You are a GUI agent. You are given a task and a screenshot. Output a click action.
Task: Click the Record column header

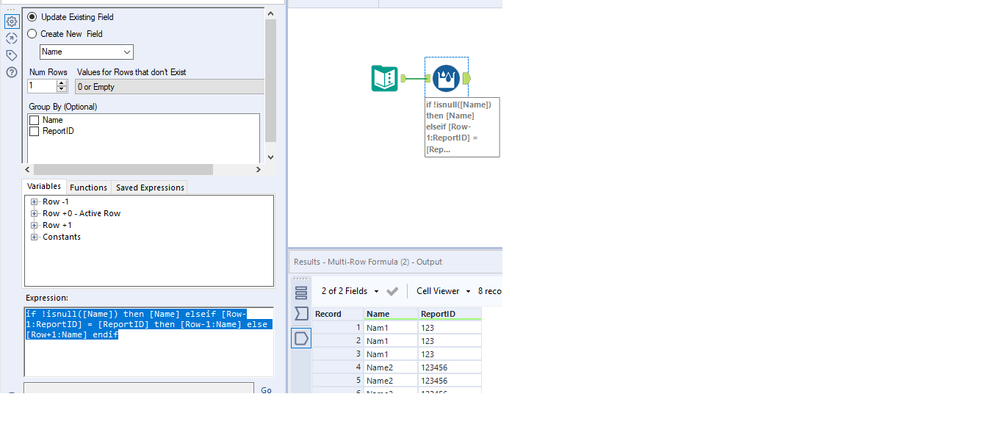(x=338, y=314)
